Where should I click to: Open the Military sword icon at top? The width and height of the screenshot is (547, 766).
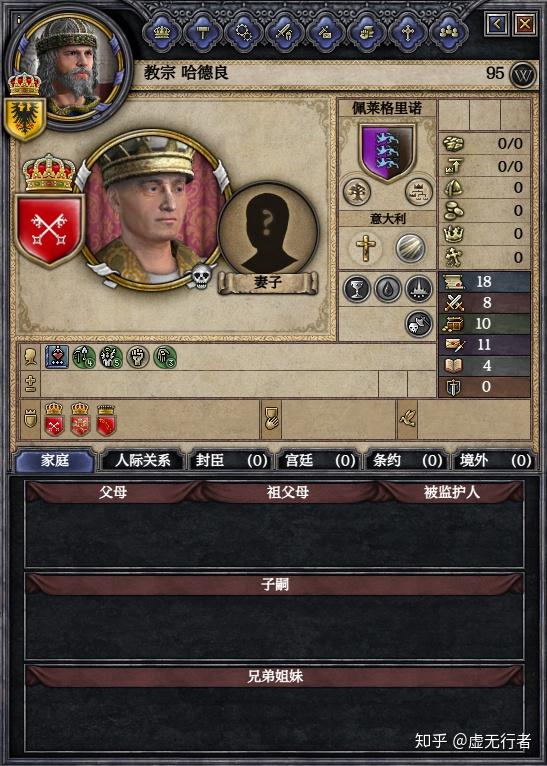pos(284,32)
